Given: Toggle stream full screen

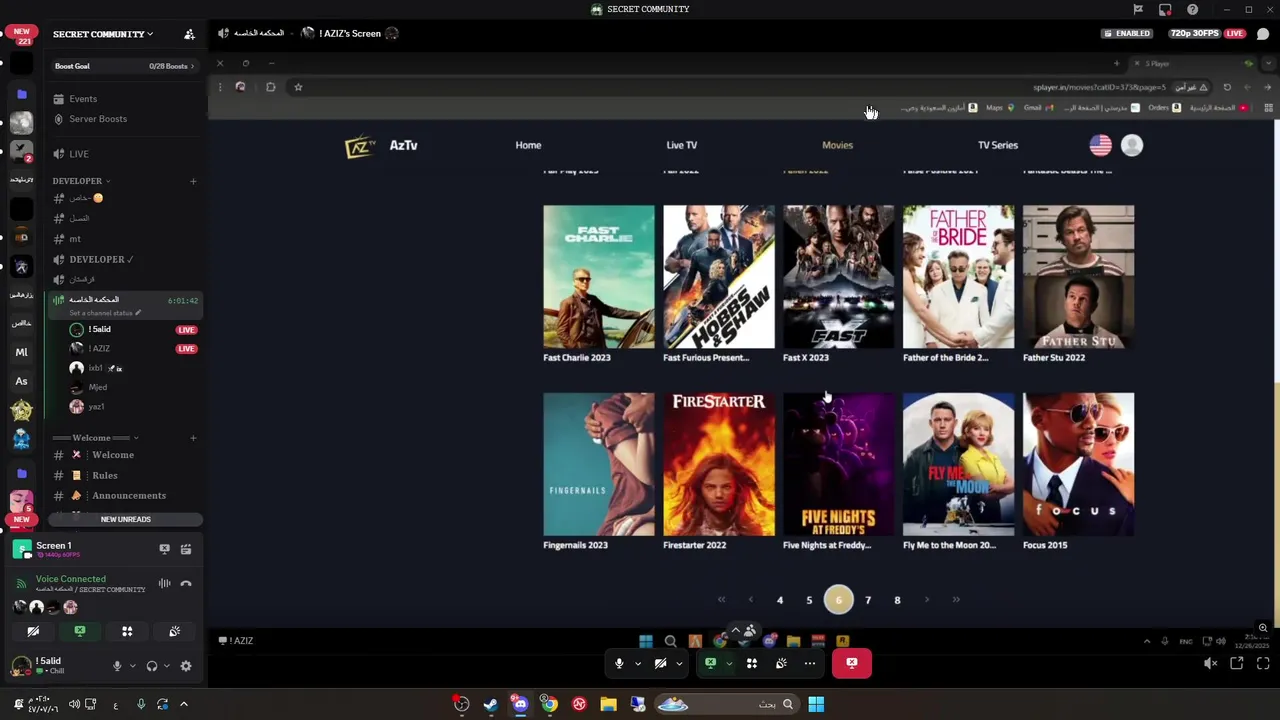Looking at the screenshot, I should click(x=1263, y=663).
